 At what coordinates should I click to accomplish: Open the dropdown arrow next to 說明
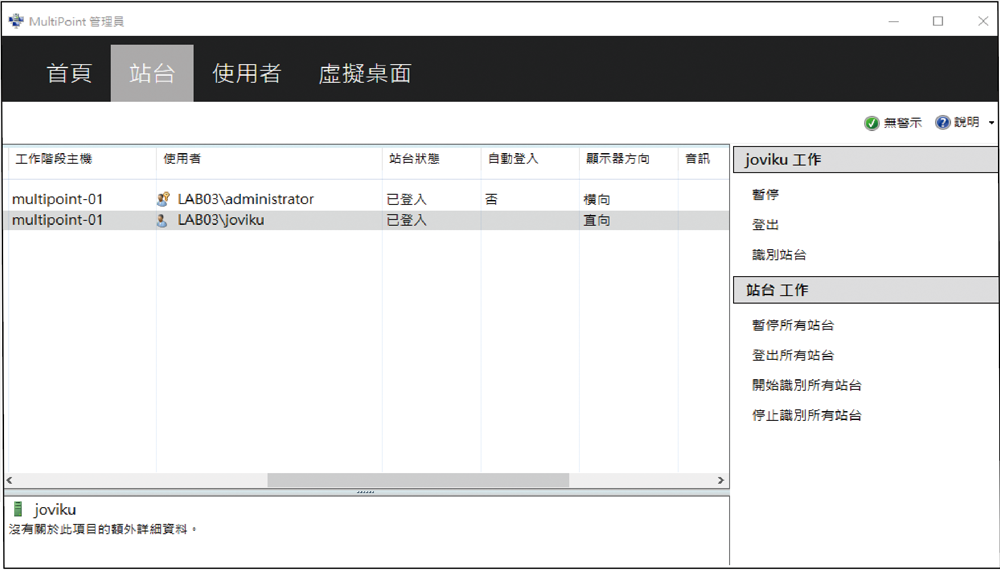(x=991, y=122)
